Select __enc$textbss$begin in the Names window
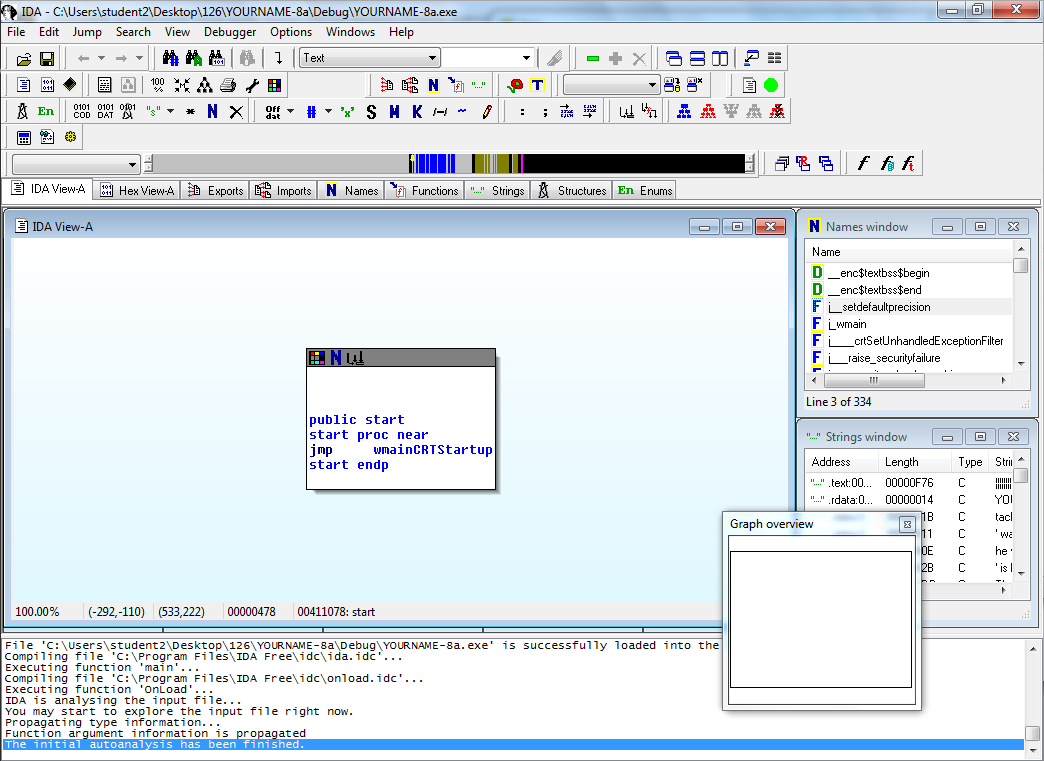Viewport: 1044px width, 761px height. [x=878, y=273]
